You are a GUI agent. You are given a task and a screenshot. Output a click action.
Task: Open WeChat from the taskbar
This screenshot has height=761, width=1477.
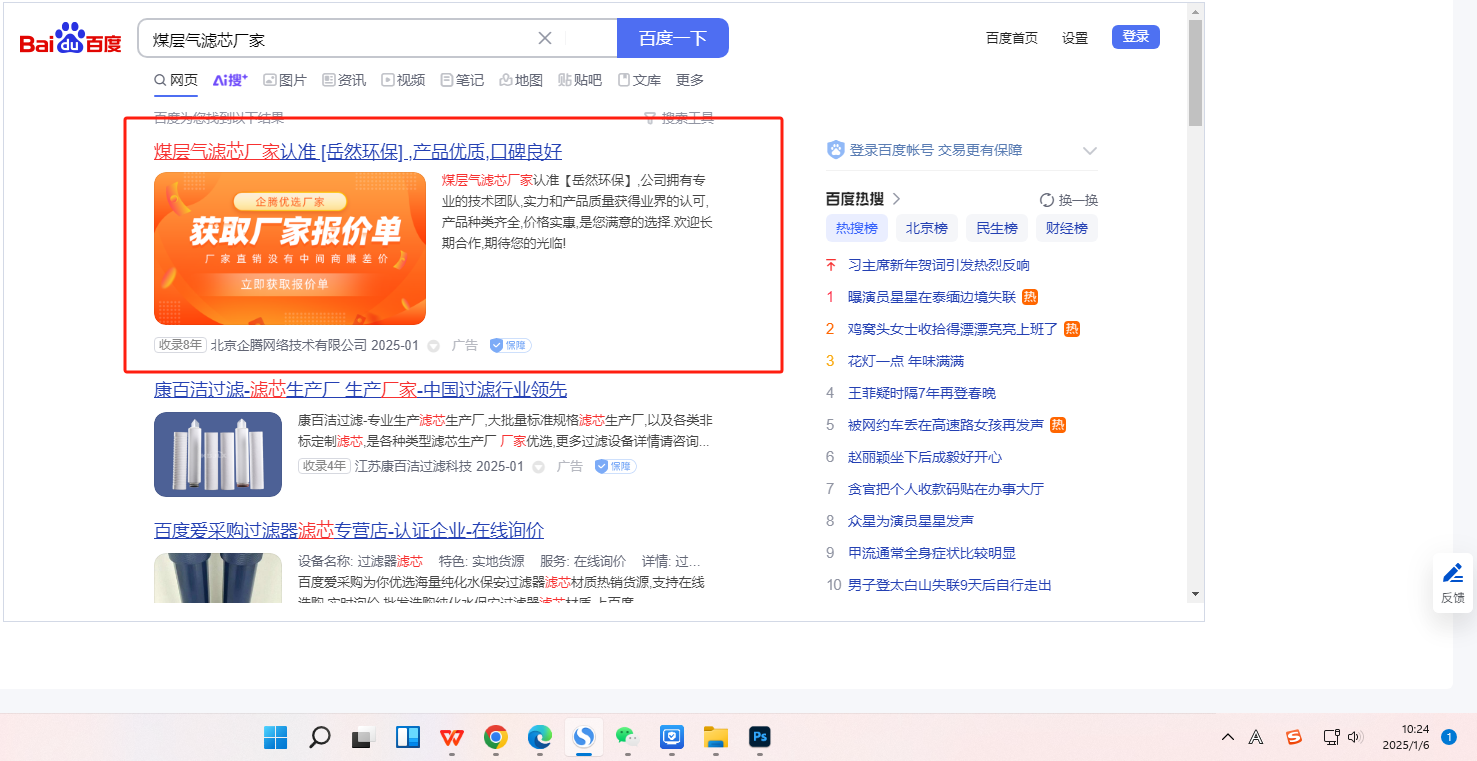[627, 738]
